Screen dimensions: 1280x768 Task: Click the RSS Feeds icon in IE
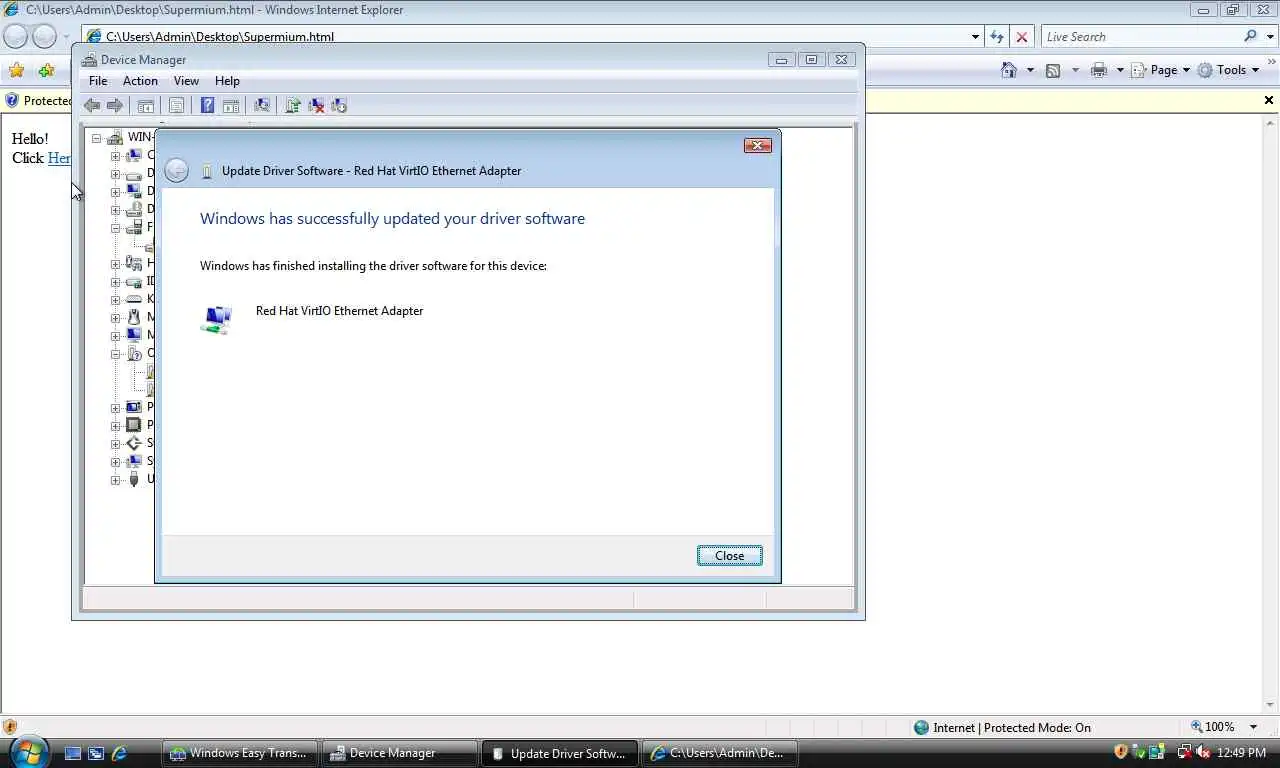point(1053,70)
